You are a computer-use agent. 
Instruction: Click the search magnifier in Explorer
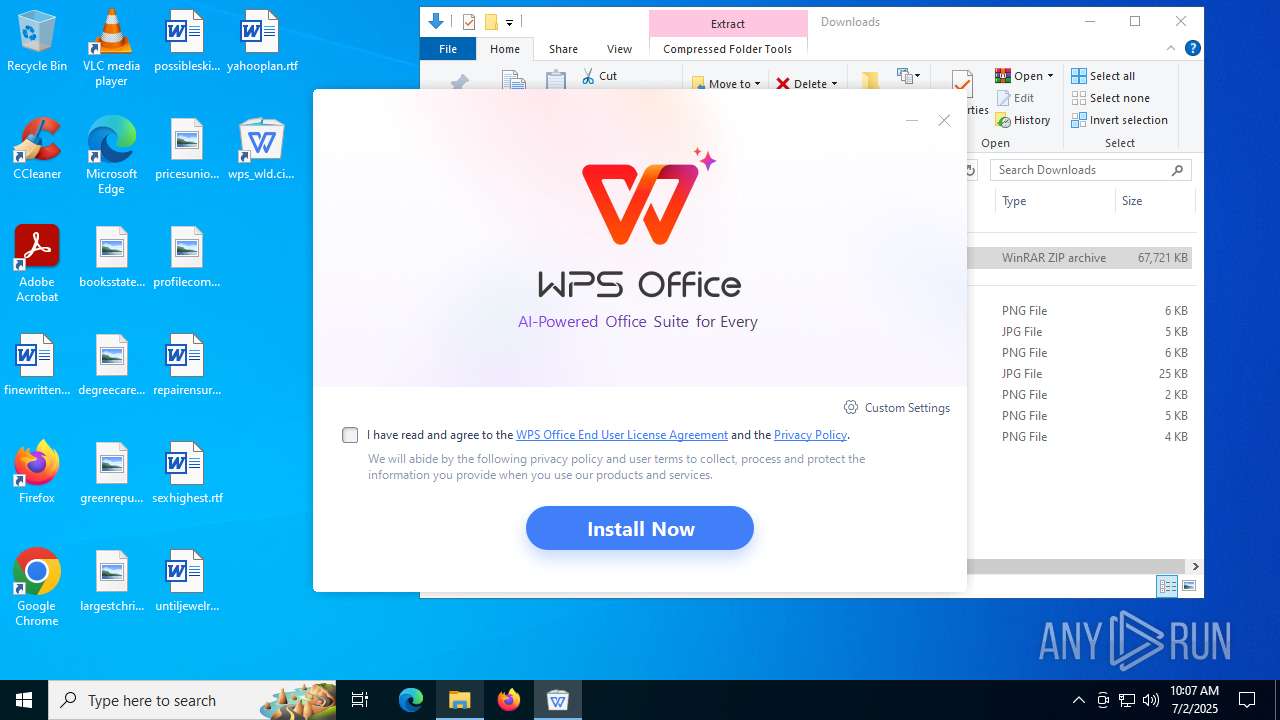point(1177,170)
